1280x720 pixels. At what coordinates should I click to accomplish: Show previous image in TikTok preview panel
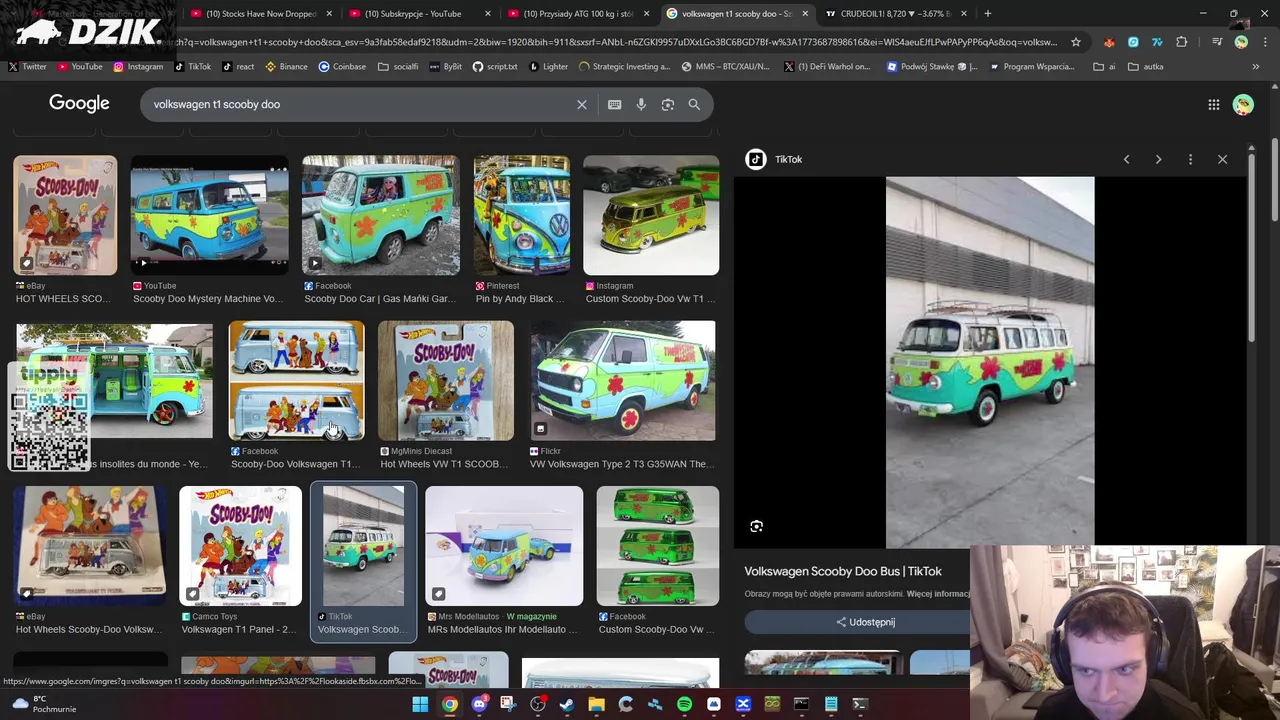click(1126, 159)
